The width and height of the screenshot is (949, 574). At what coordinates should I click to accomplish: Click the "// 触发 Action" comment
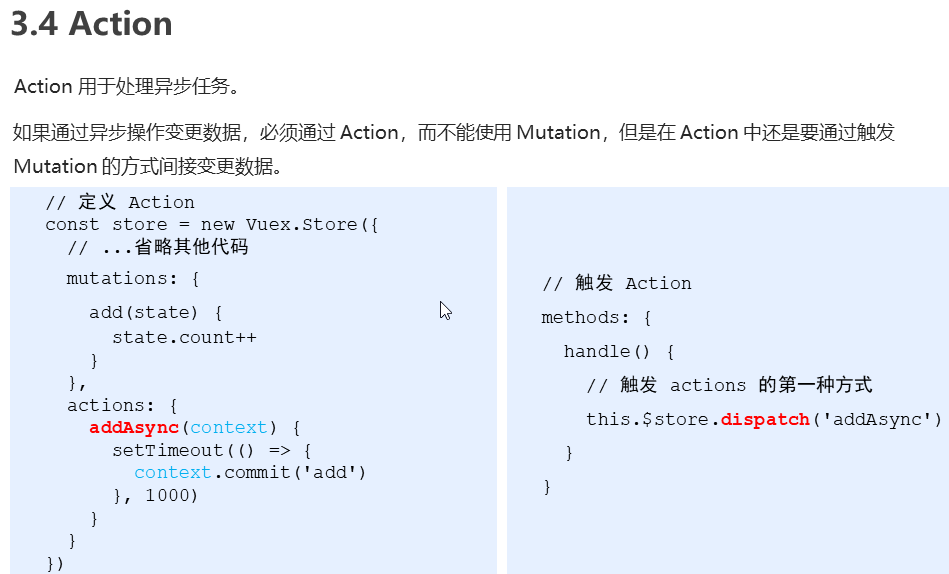617,284
